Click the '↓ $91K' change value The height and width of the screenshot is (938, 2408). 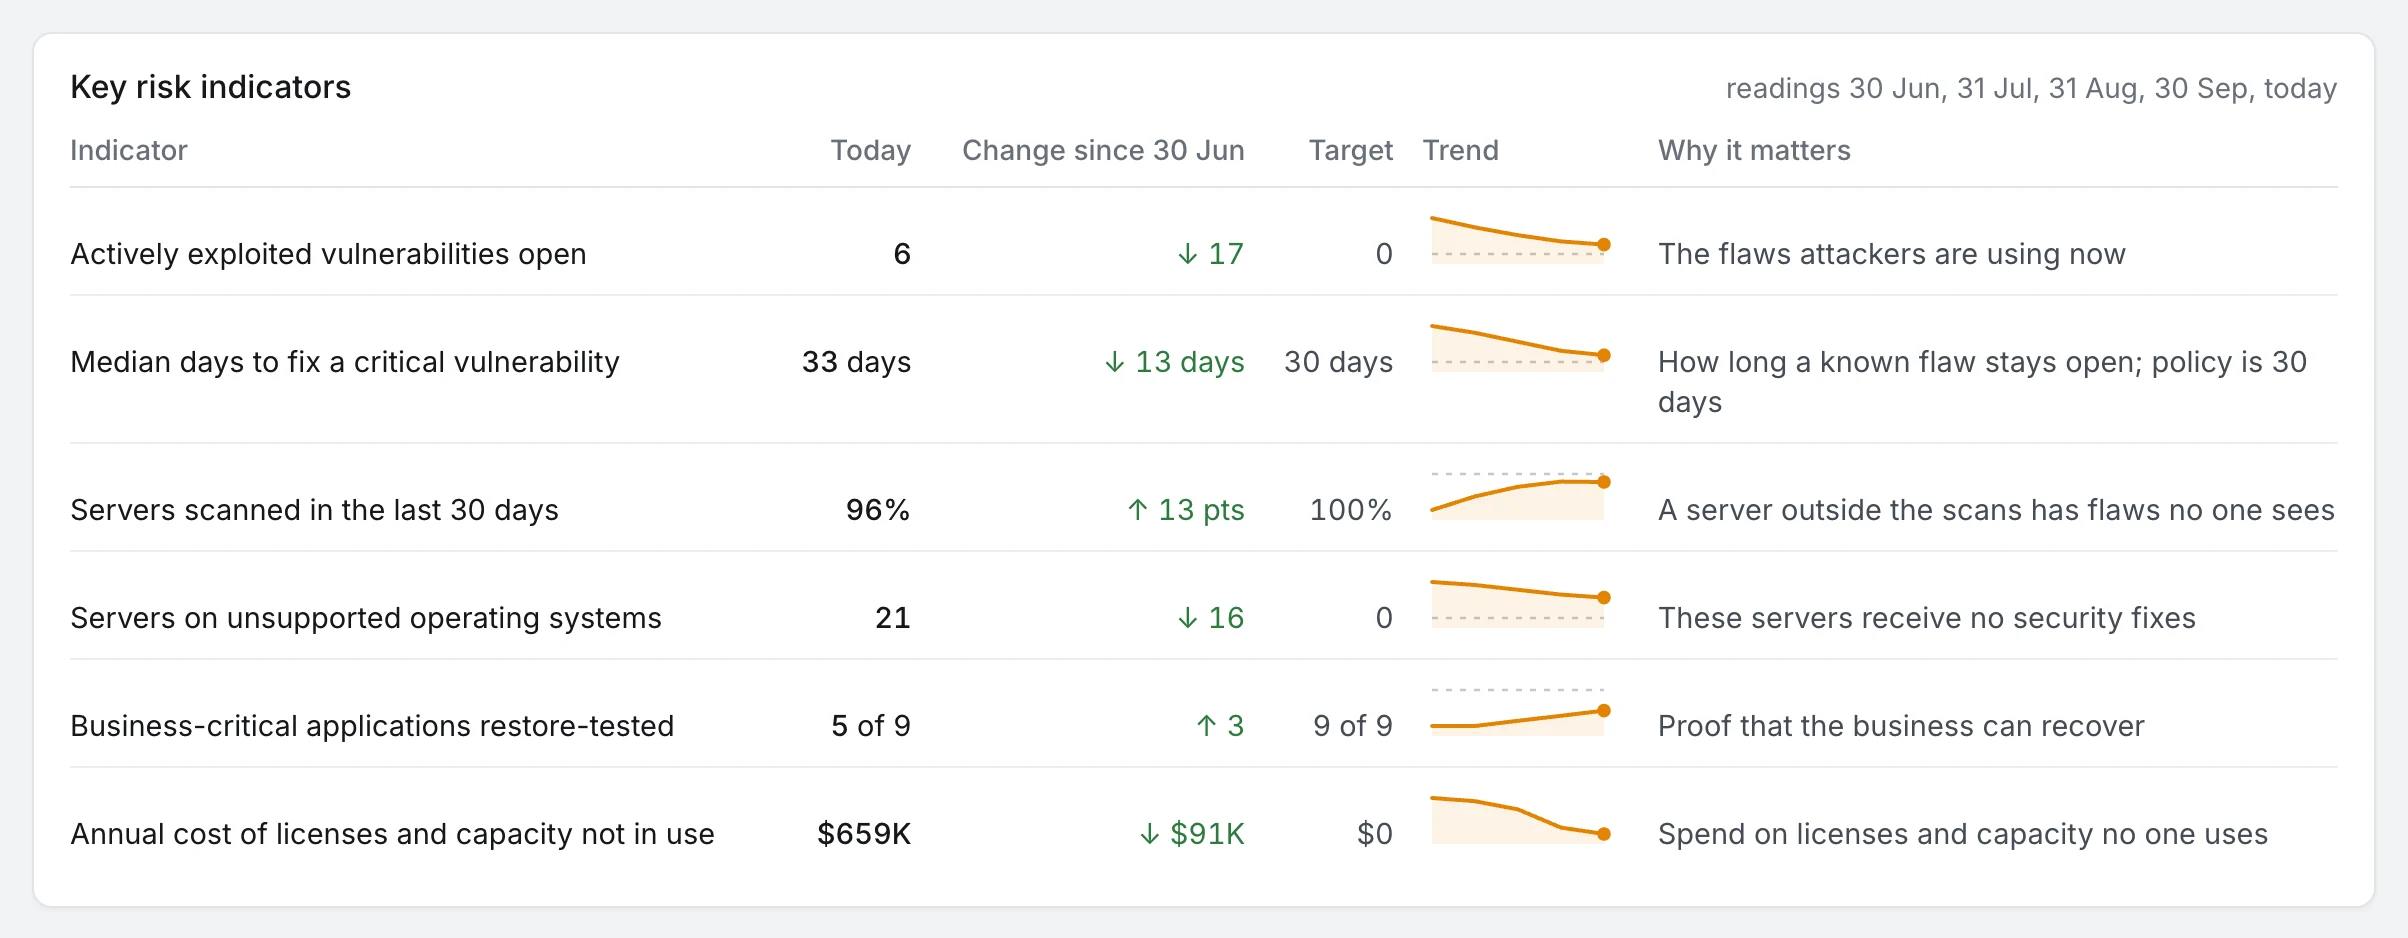pyautogui.click(x=1192, y=834)
